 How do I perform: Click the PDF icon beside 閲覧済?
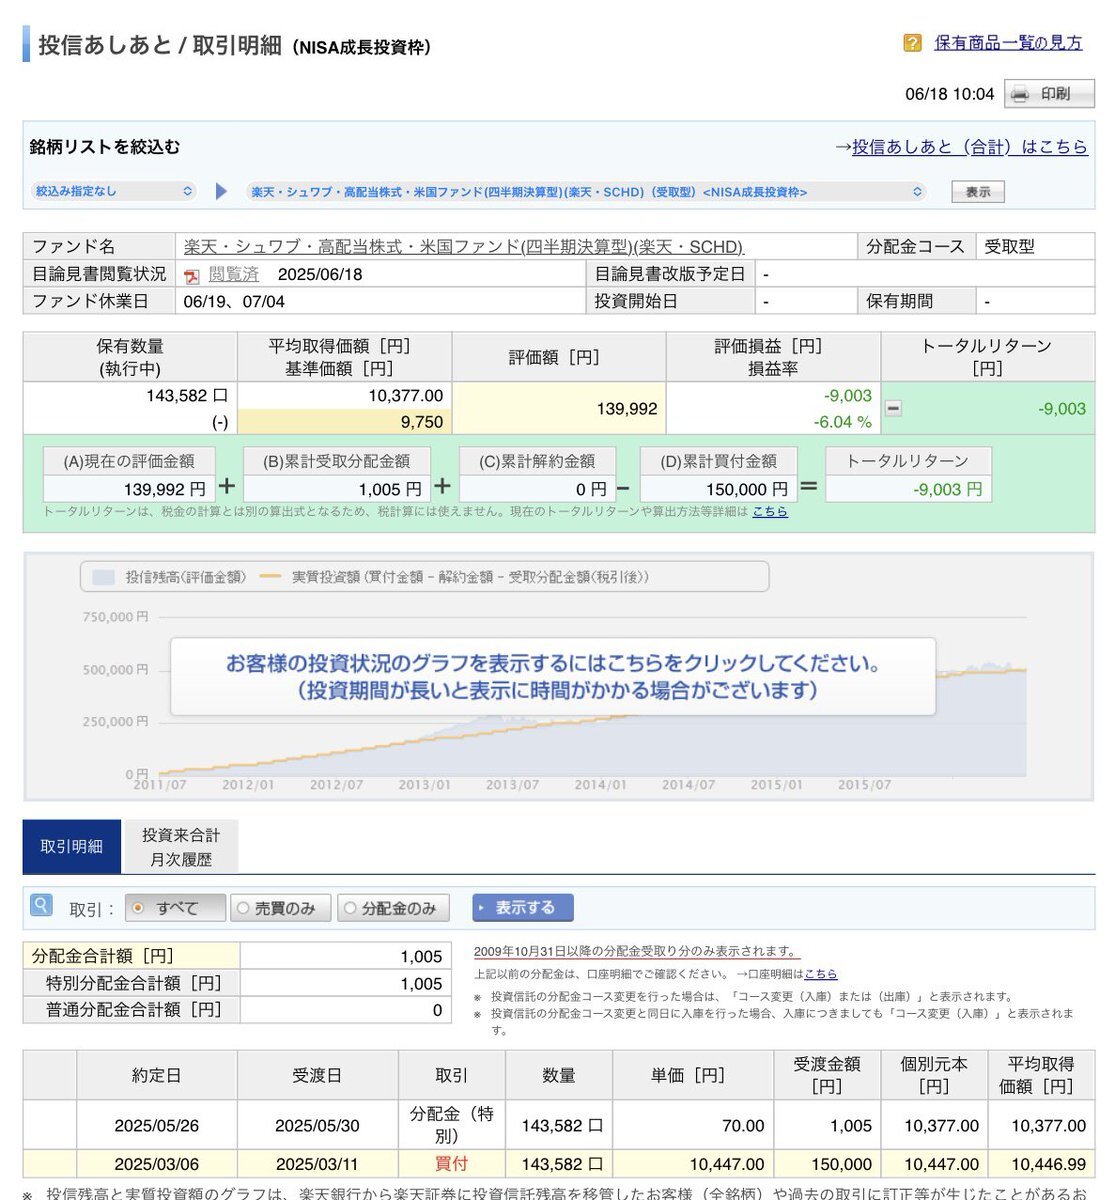click(192, 275)
